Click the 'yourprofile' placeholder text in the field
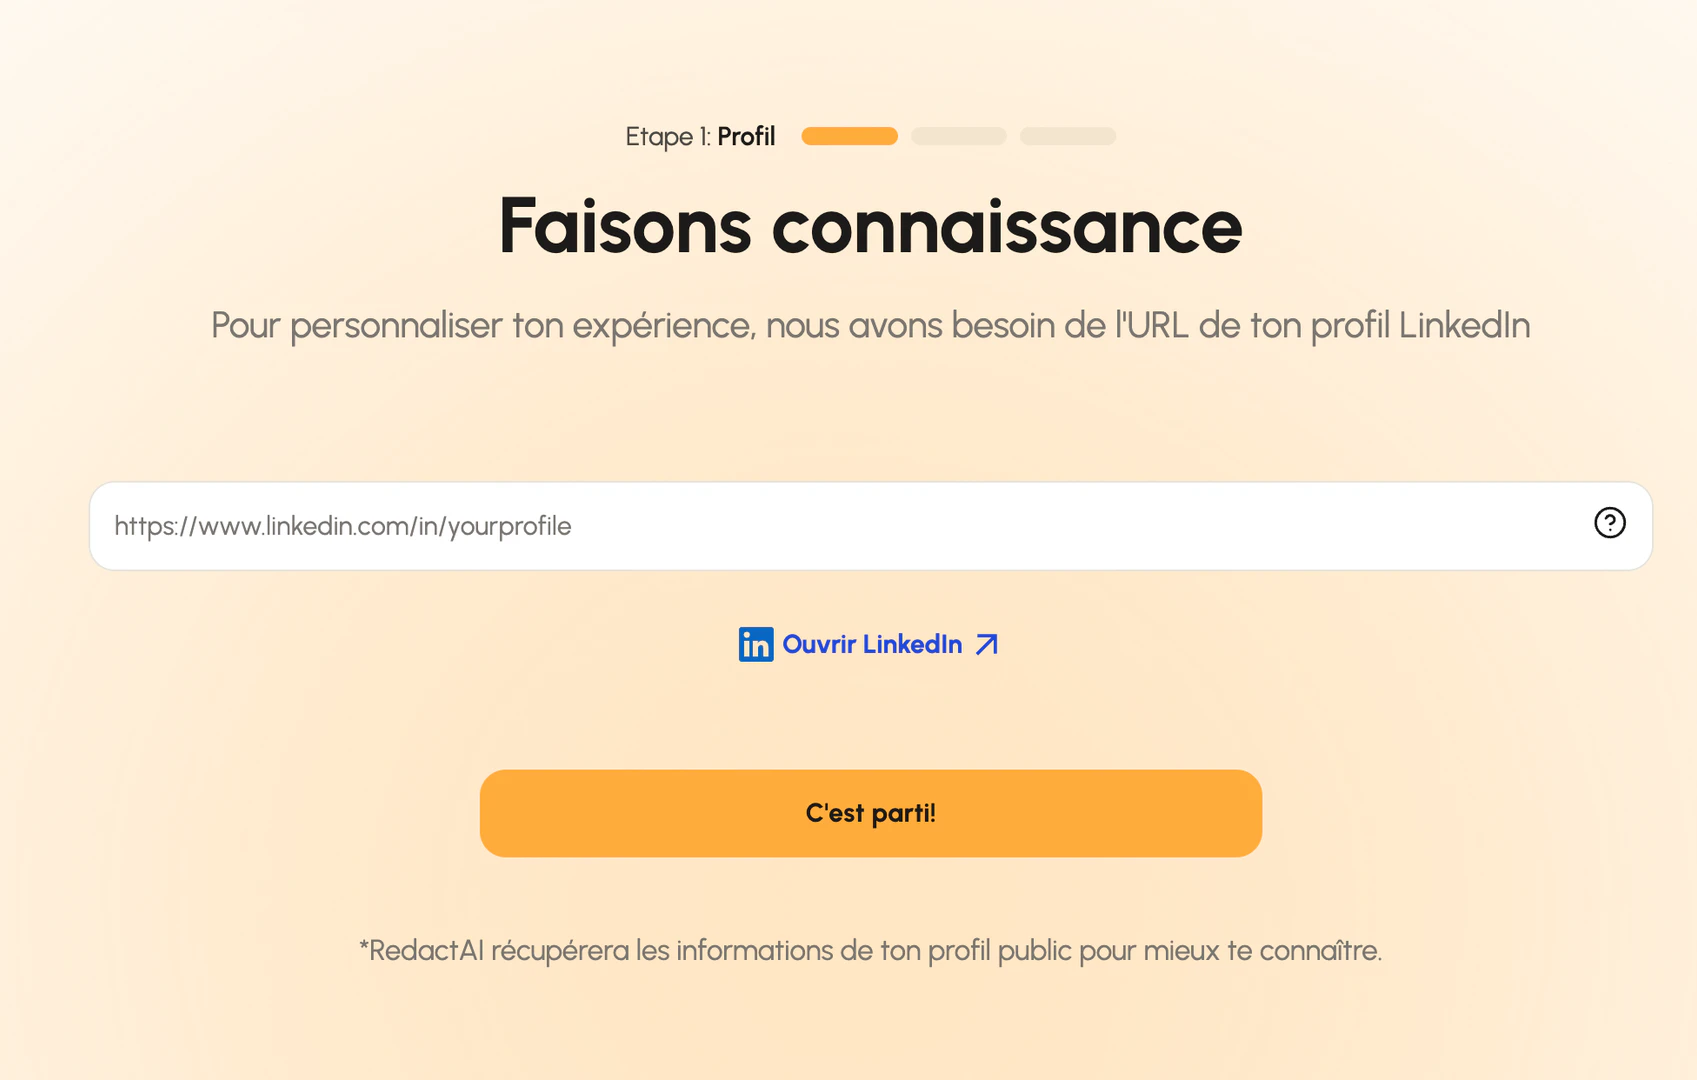Image resolution: width=1697 pixels, height=1080 pixels. [510, 526]
